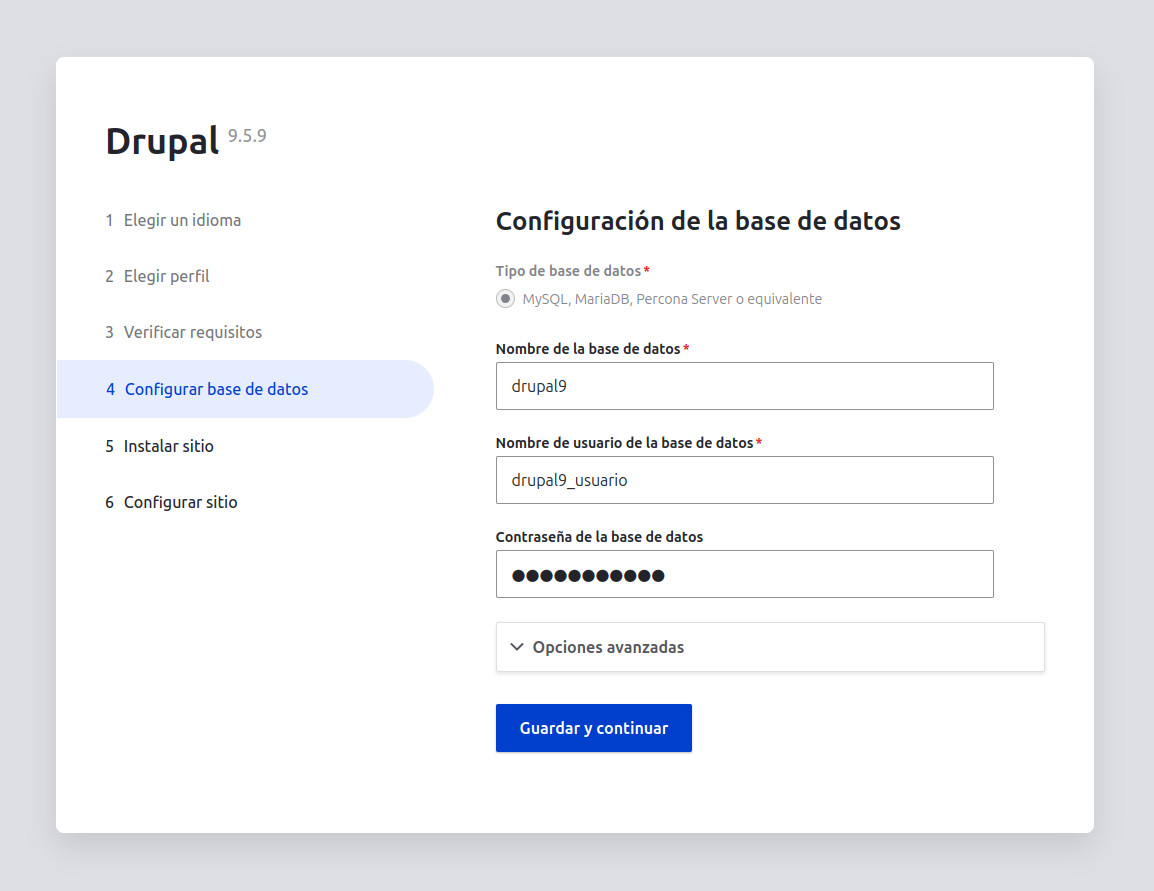
Task: Click the Contraseña de la base de datos label
Action: pyautogui.click(x=599, y=537)
